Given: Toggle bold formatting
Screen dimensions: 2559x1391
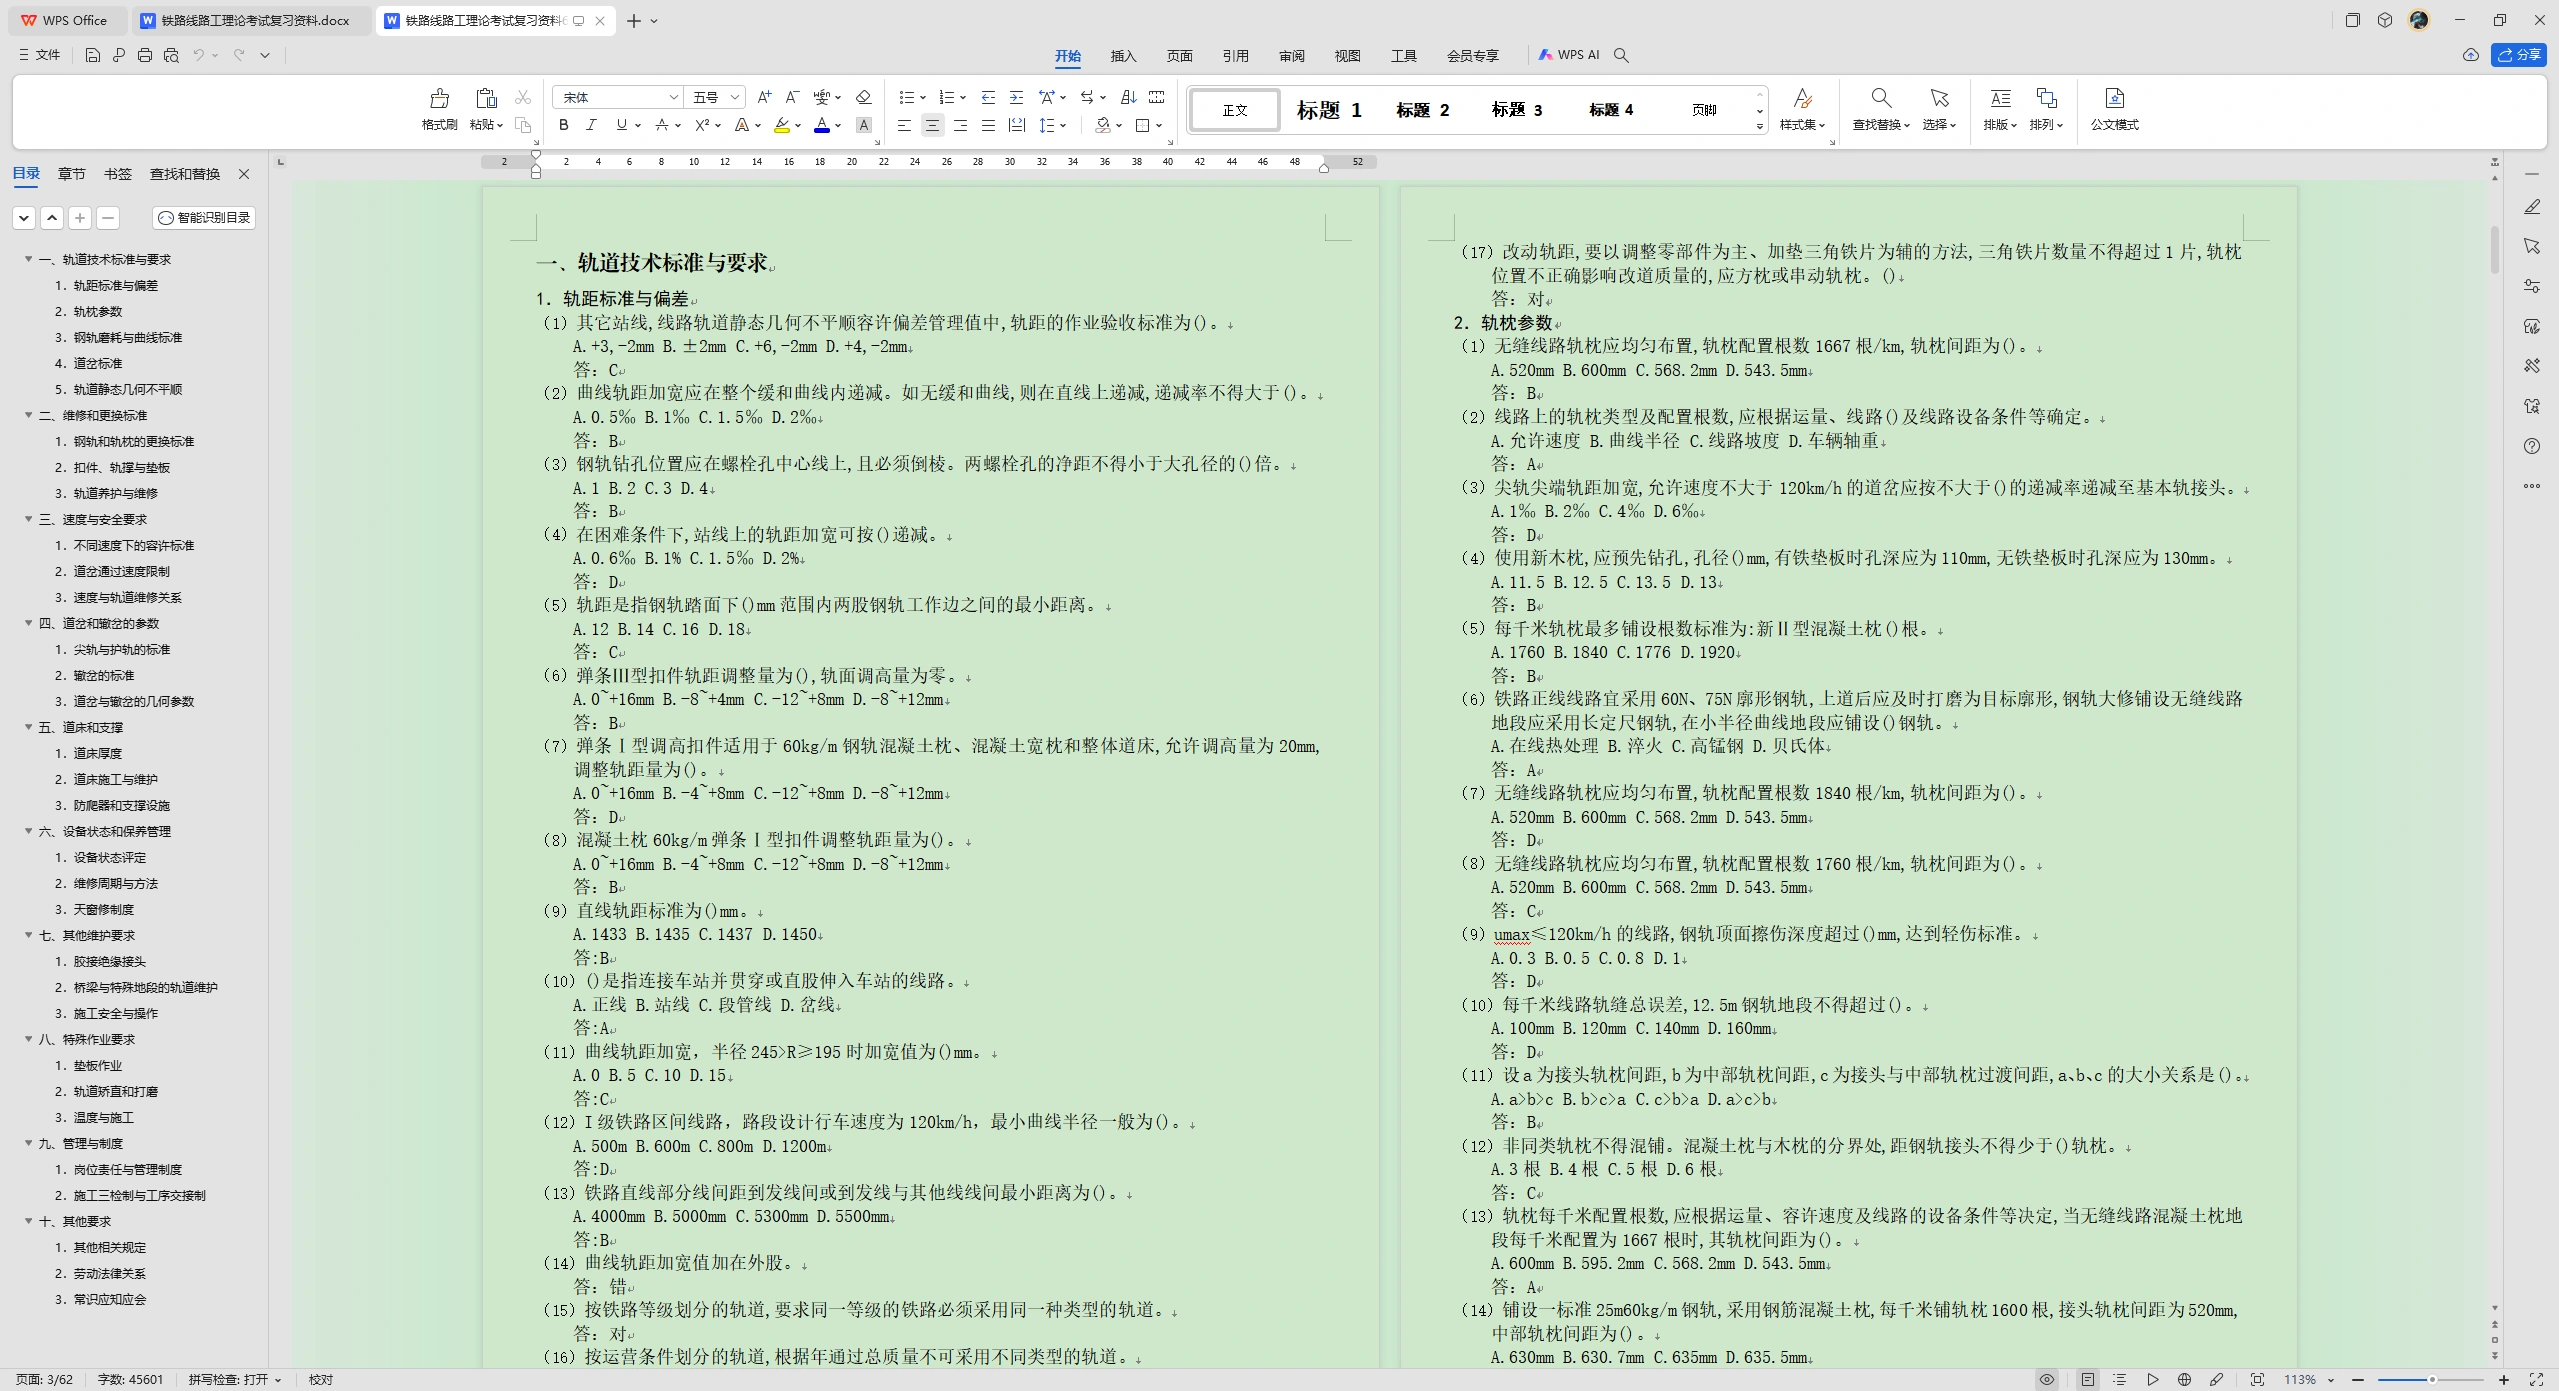Looking at the screenshot, I should (x=564, y=125).
